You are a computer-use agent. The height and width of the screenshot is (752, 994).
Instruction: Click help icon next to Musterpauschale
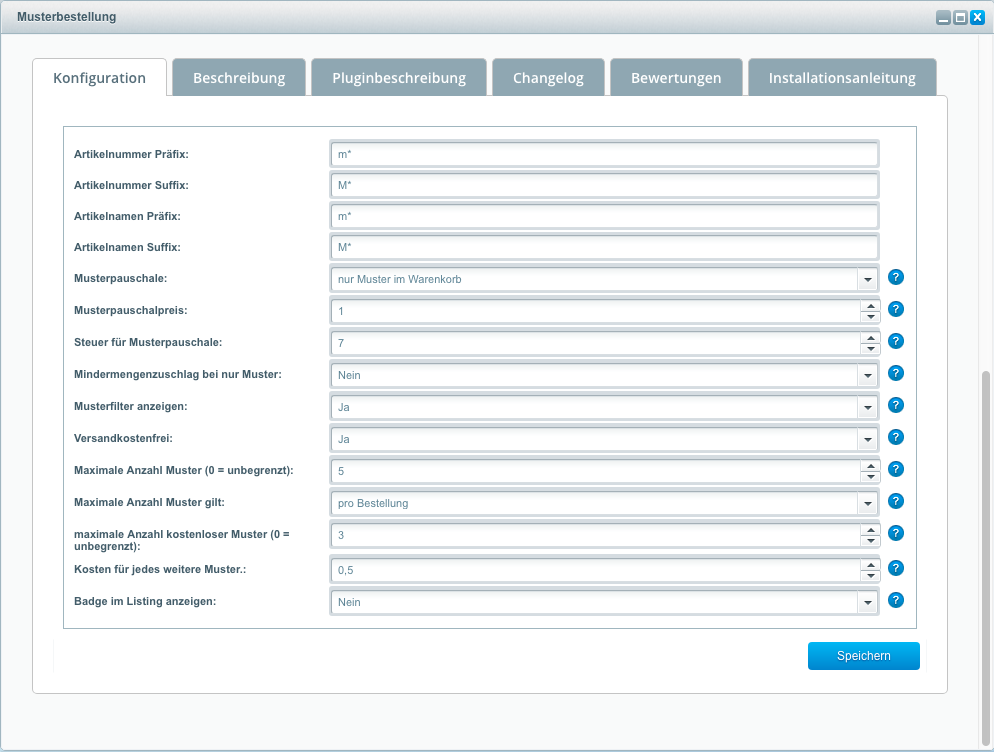[x=896, y=277]
